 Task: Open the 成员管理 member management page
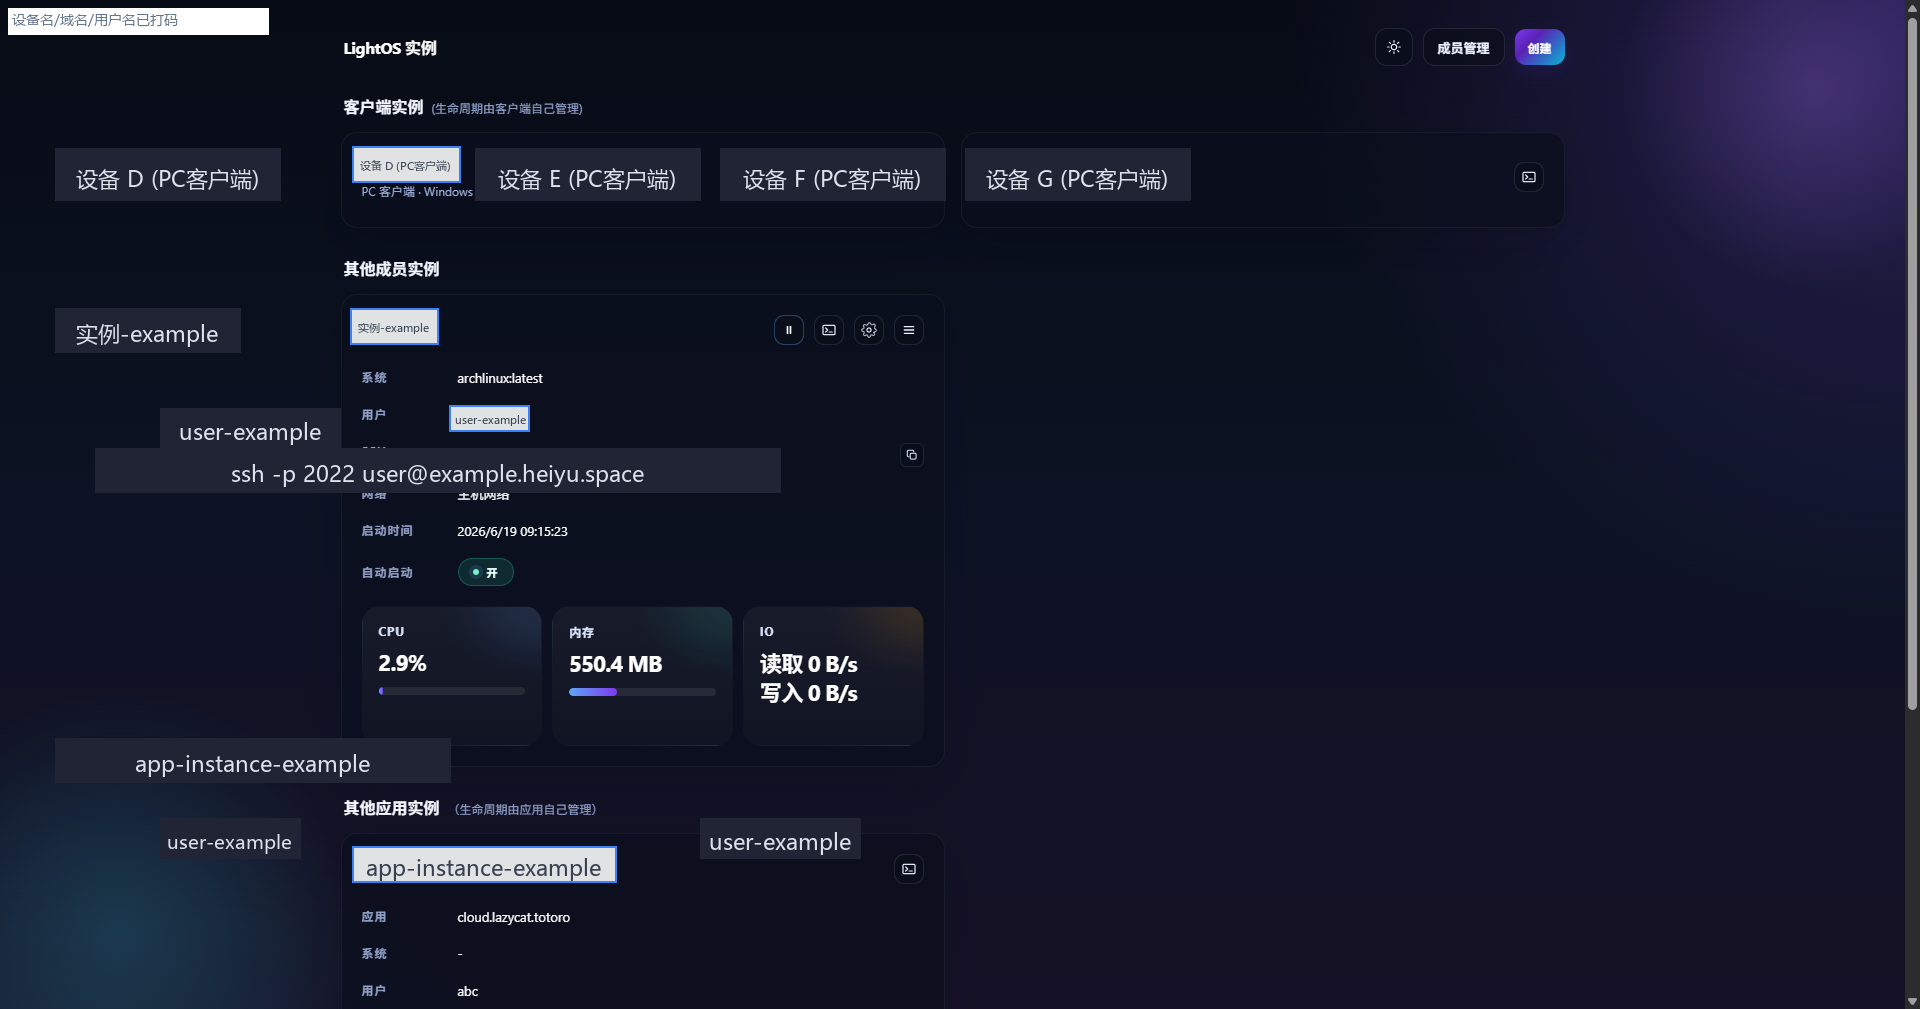[1463, 47]
